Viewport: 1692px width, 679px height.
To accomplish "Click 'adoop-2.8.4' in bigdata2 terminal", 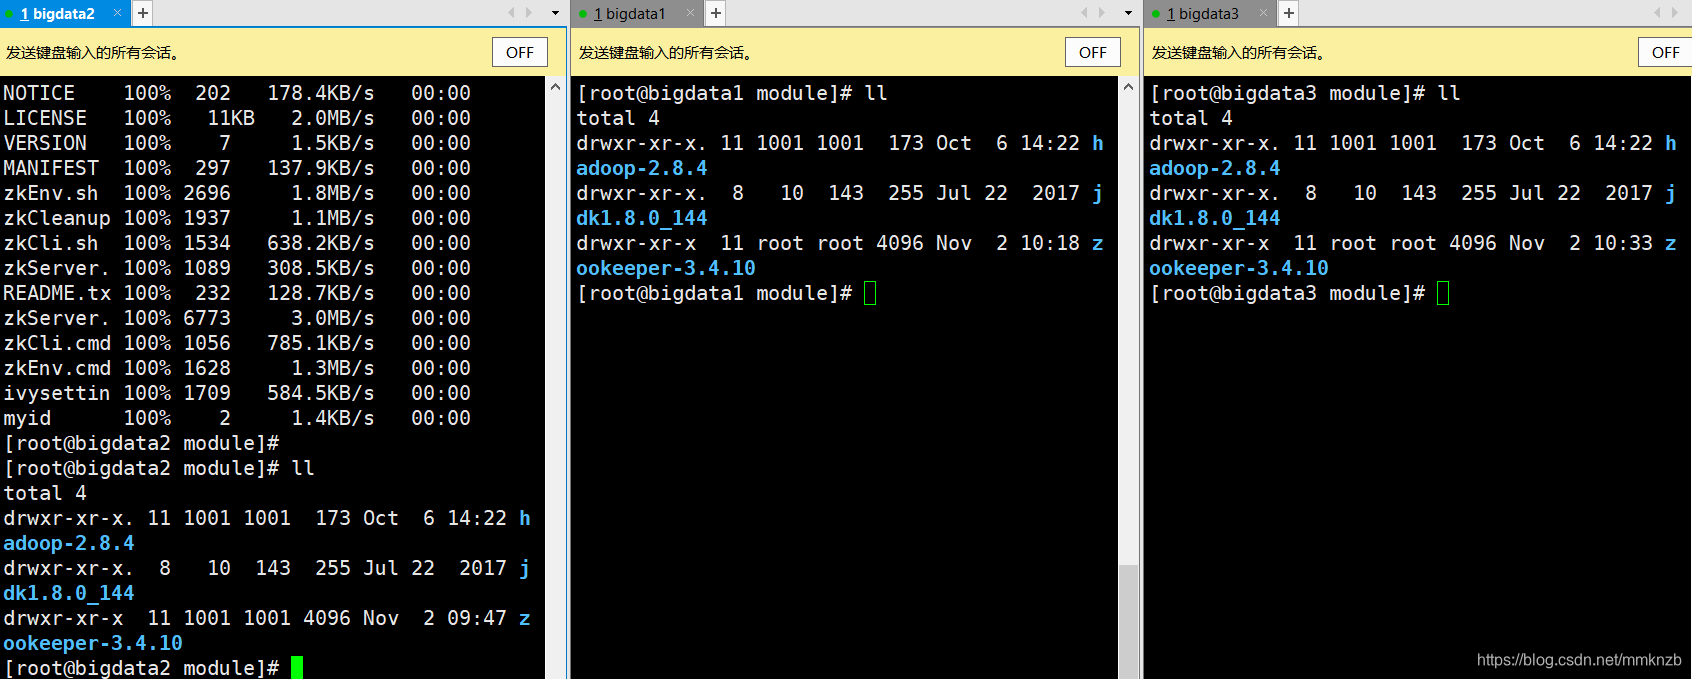I will pos(69,543).
